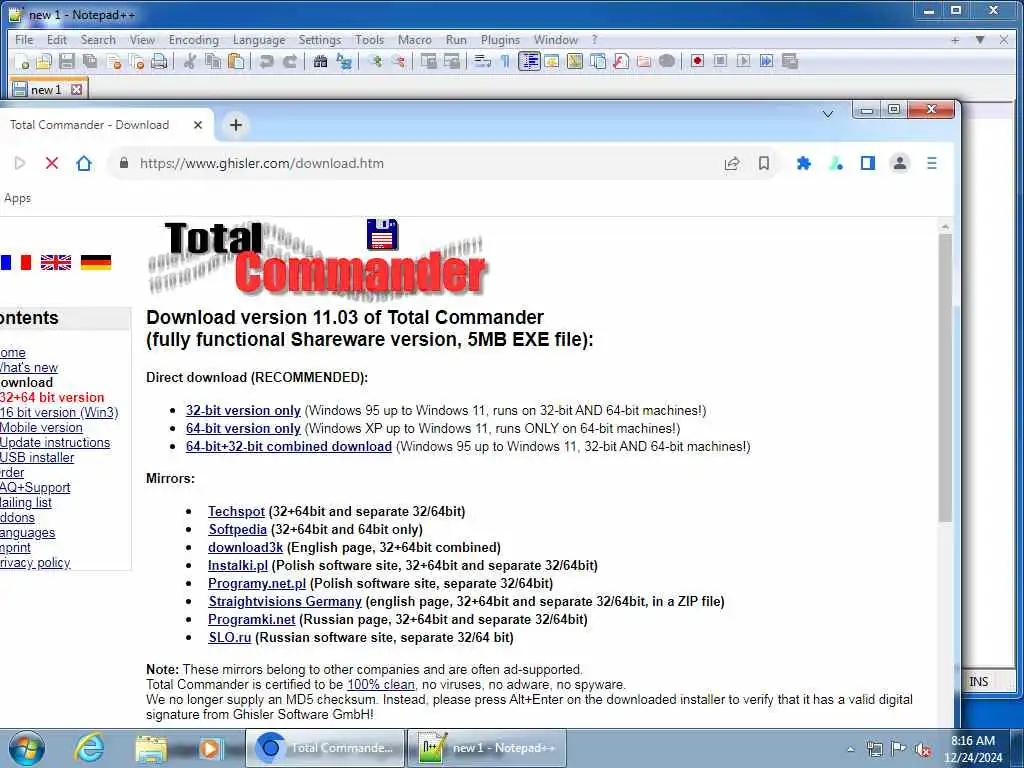1024x768 pixels.
Task: Bookmark this page icon
Action: coord(763,163)
